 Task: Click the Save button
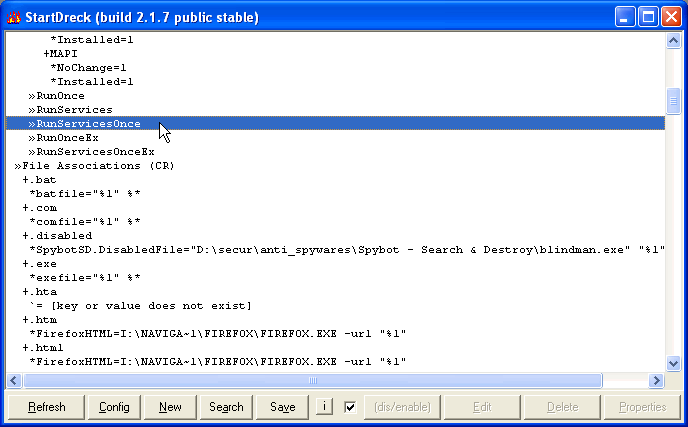[x=283, y=407]
